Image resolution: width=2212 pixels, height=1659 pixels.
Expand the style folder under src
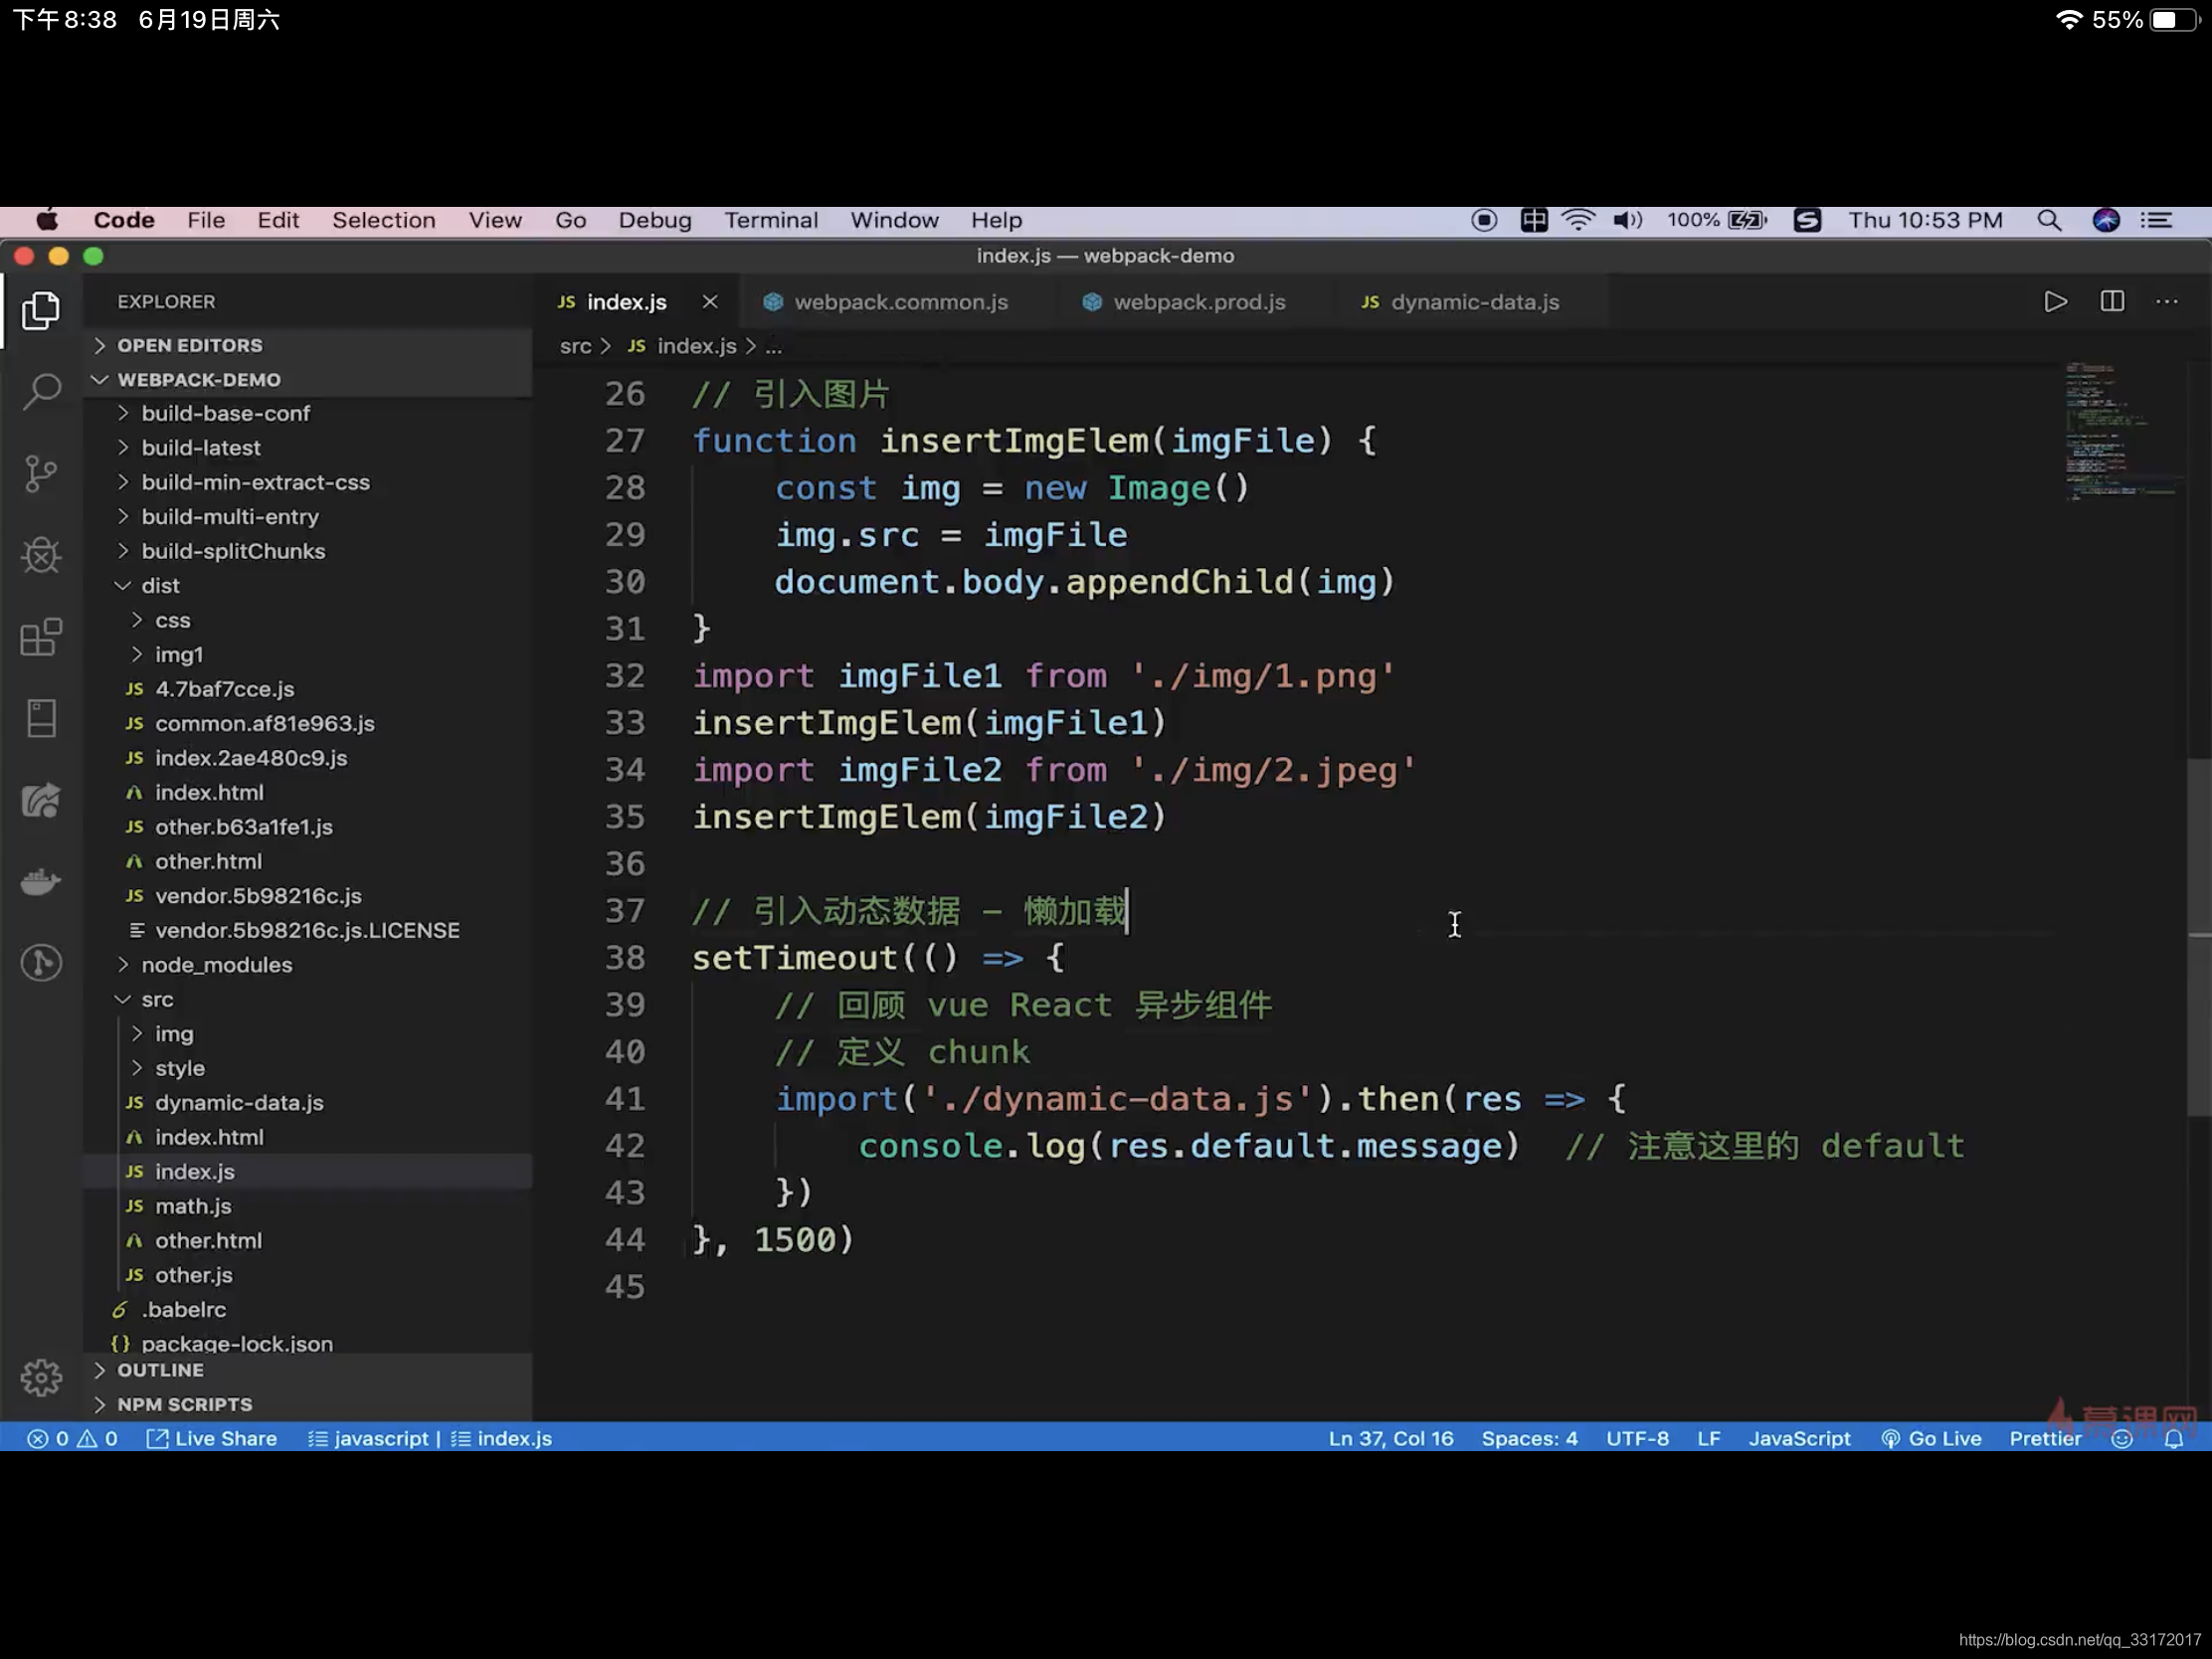[179, 1068]
